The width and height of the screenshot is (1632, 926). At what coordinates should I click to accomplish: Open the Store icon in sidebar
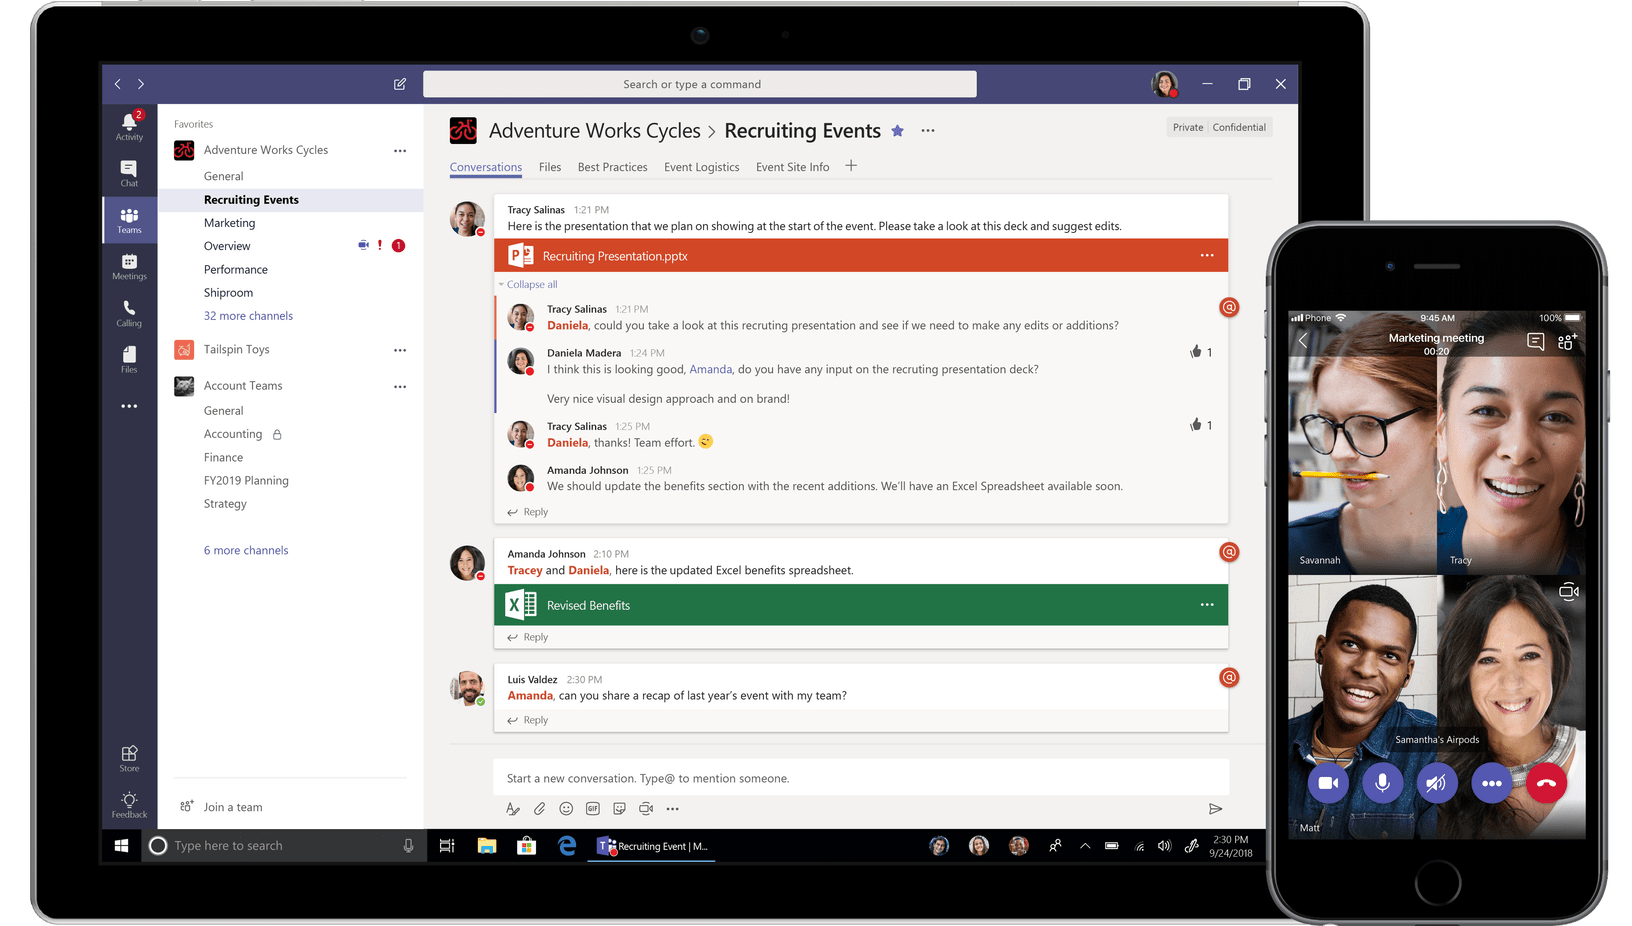click(129, 758)
